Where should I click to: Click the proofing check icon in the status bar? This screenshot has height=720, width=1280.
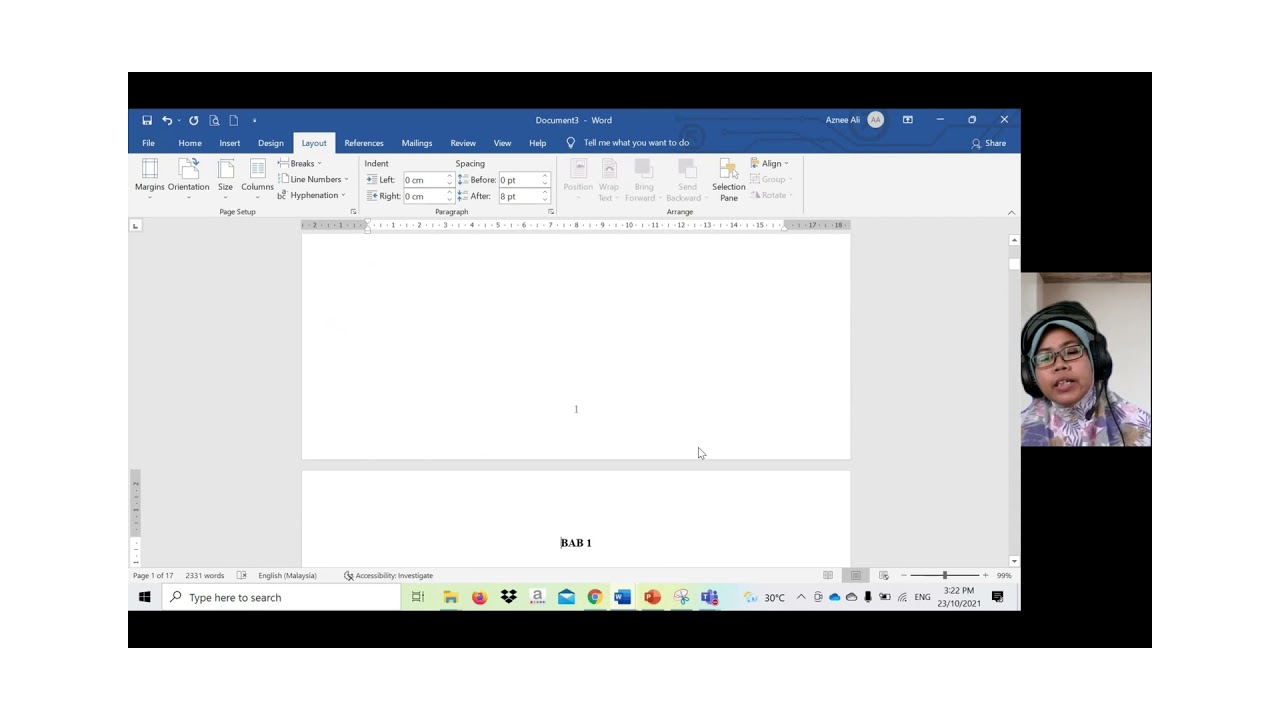click(242, 576)
